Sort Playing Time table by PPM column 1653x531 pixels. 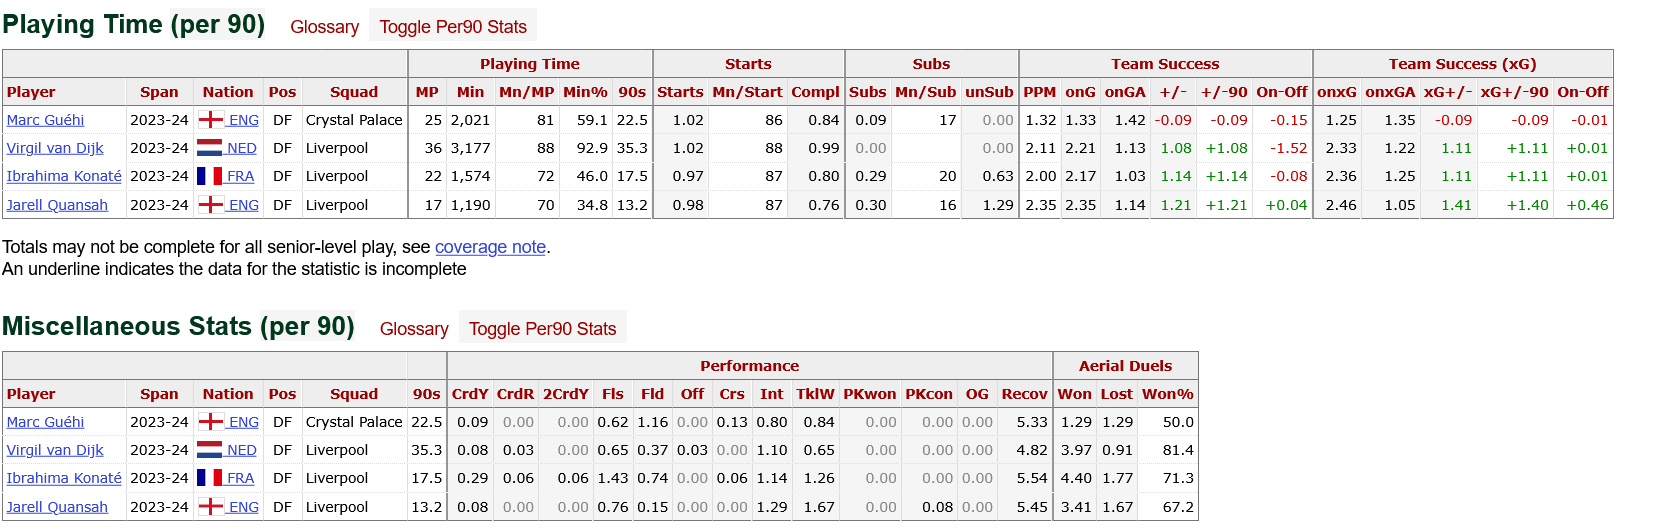tap(1040, 92)
